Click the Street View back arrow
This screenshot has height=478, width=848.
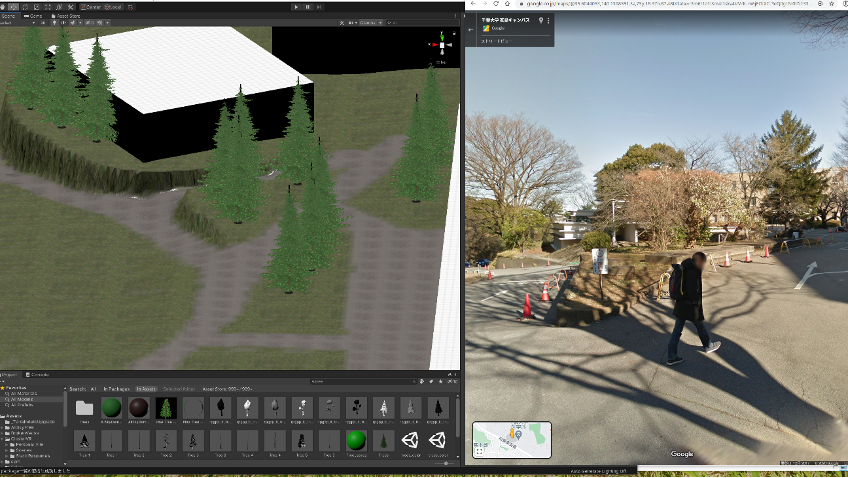pyautogui.click(x=471, y=30)
